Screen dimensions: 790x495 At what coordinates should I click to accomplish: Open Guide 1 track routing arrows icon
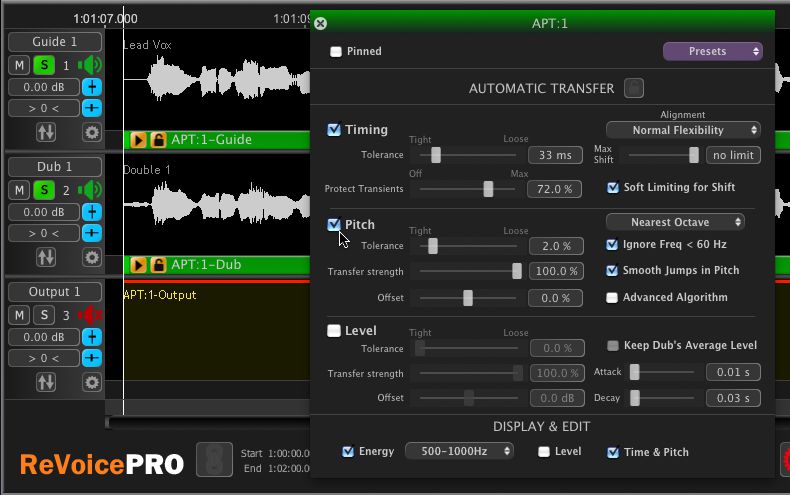pyautogui.click(x=46, y=132)
